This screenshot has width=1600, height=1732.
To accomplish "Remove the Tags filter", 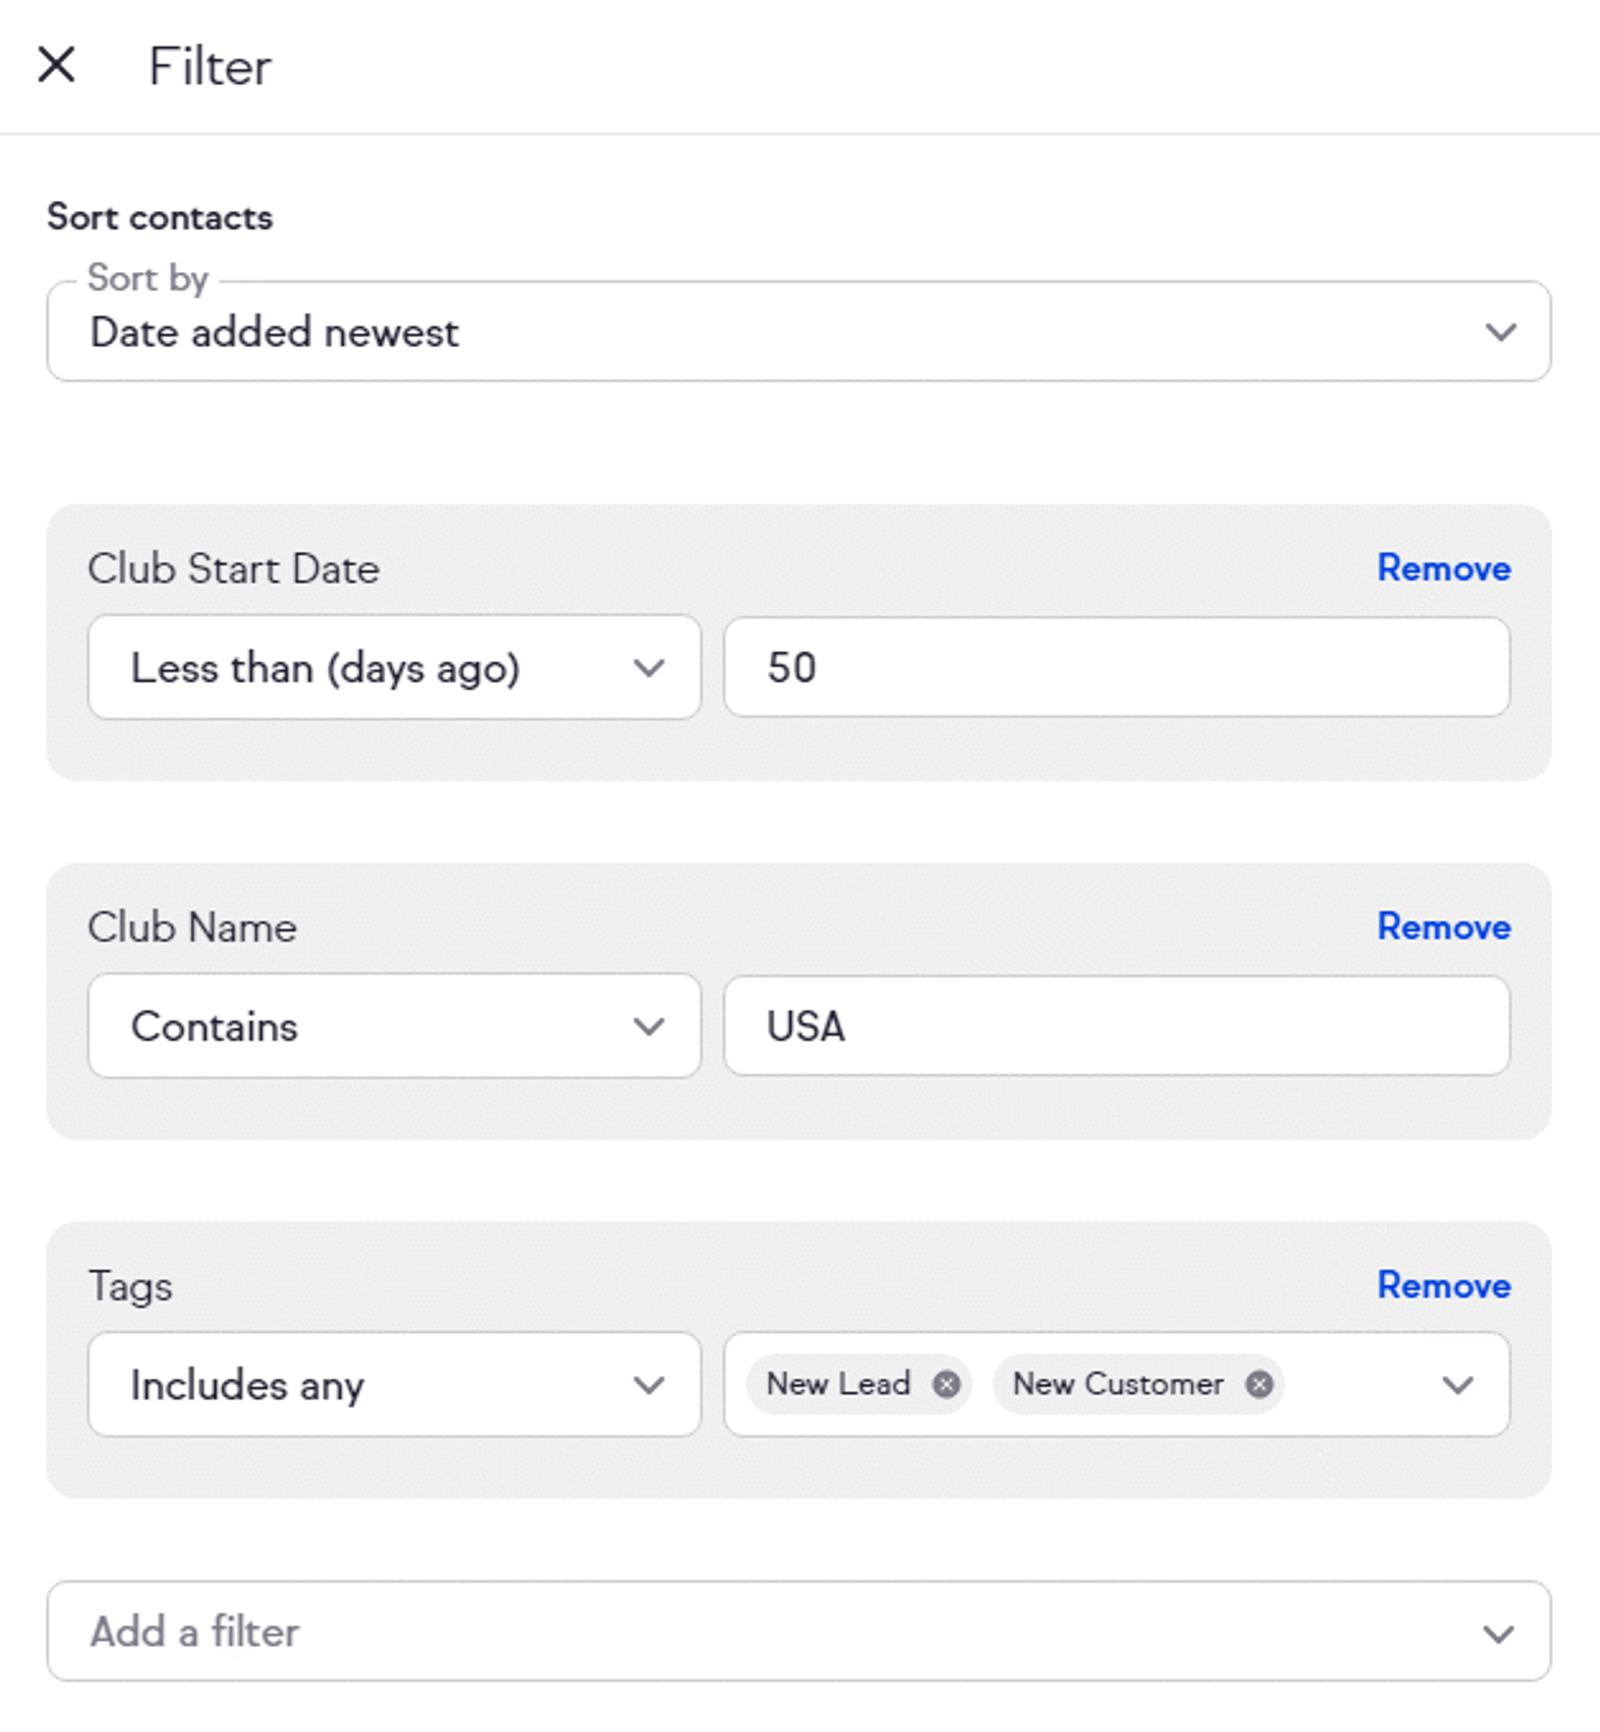I will pyautogui.click(x=1443, y=1285).
